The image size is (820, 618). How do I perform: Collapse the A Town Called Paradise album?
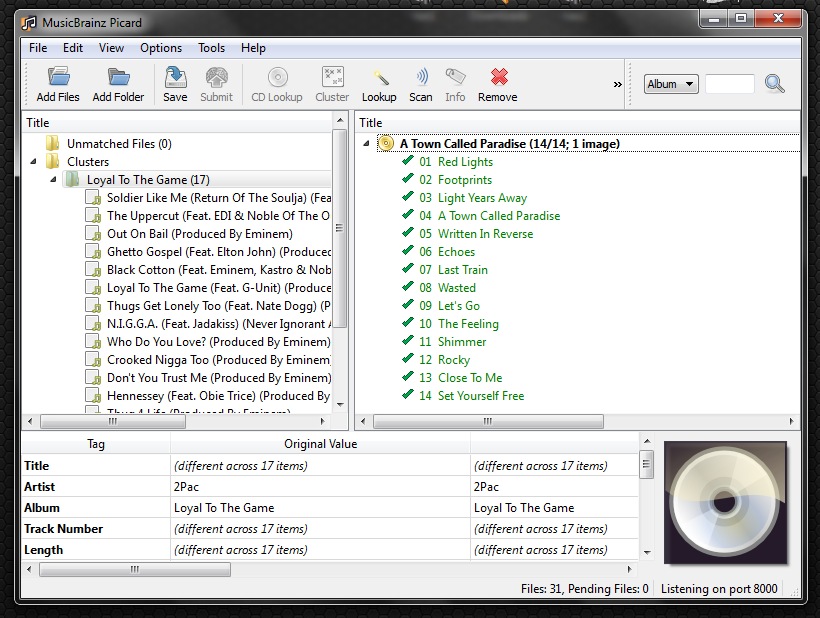(366, 144)
